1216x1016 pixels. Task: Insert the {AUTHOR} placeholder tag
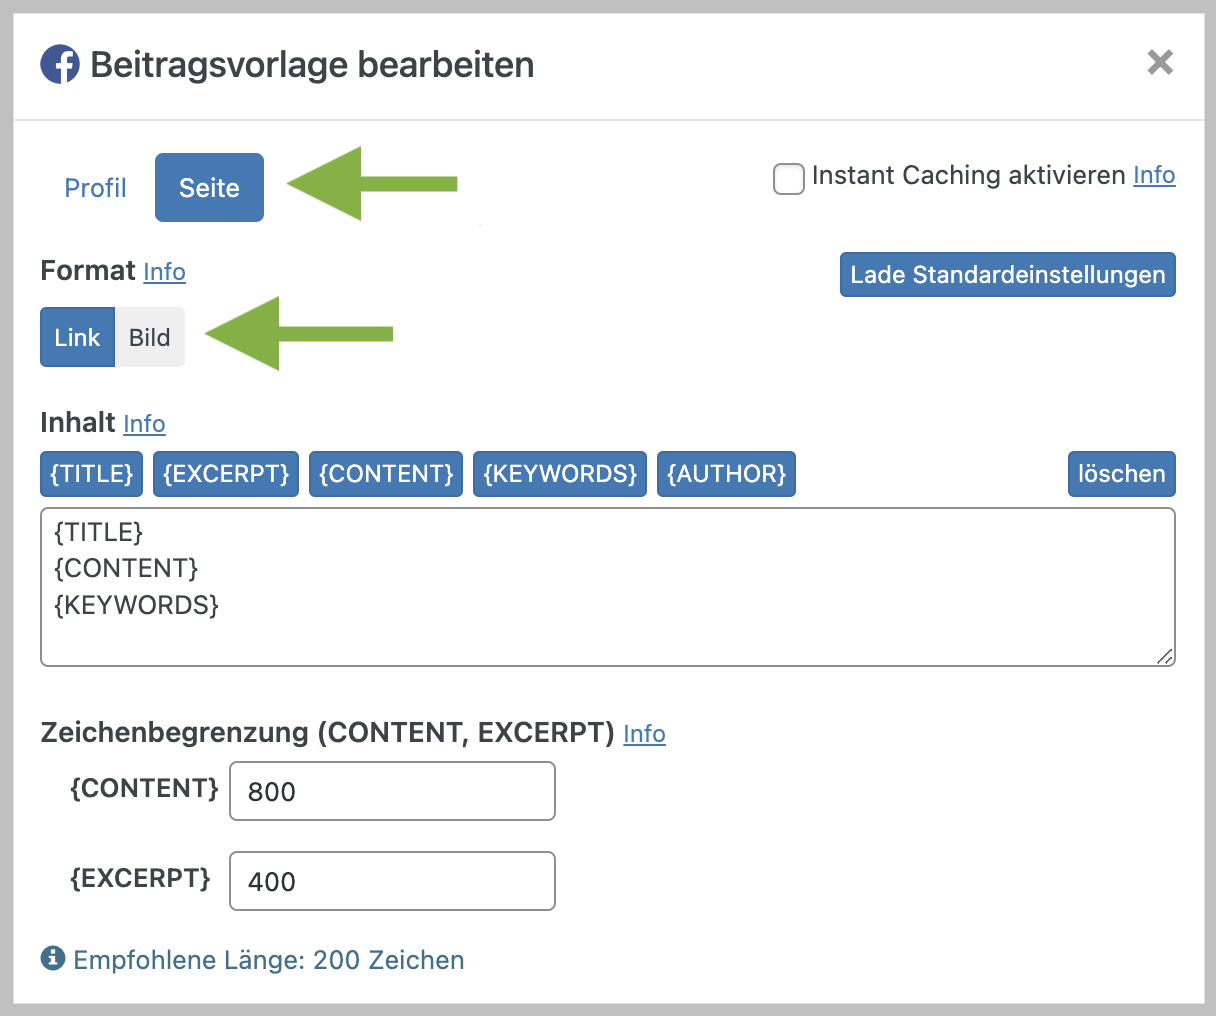[726, 474]
